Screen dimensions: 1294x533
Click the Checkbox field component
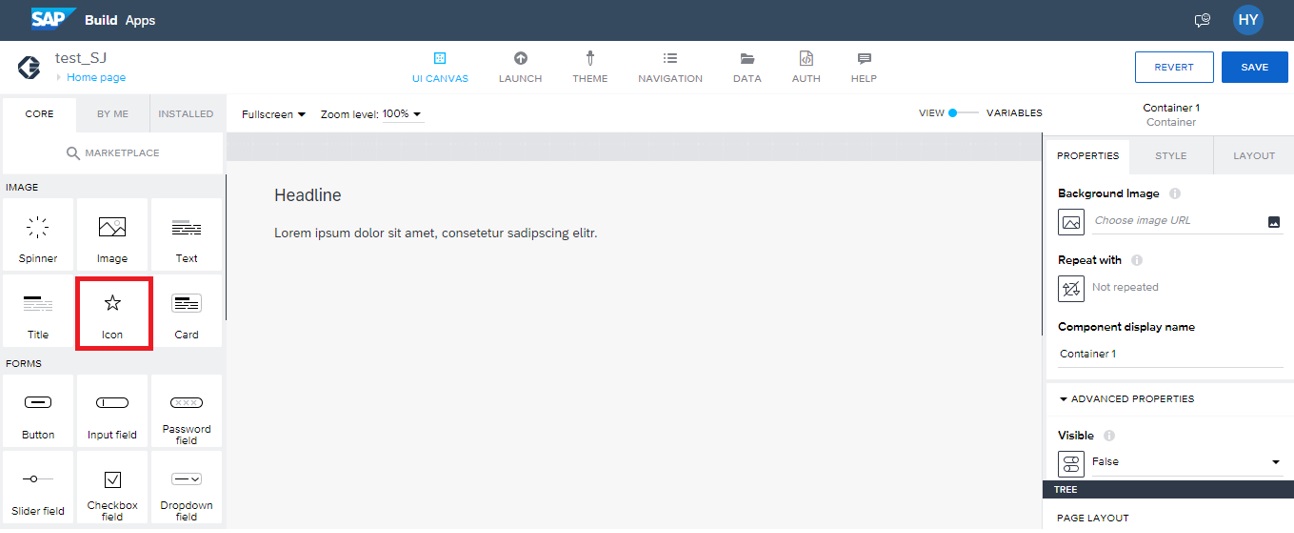point(112,480)
